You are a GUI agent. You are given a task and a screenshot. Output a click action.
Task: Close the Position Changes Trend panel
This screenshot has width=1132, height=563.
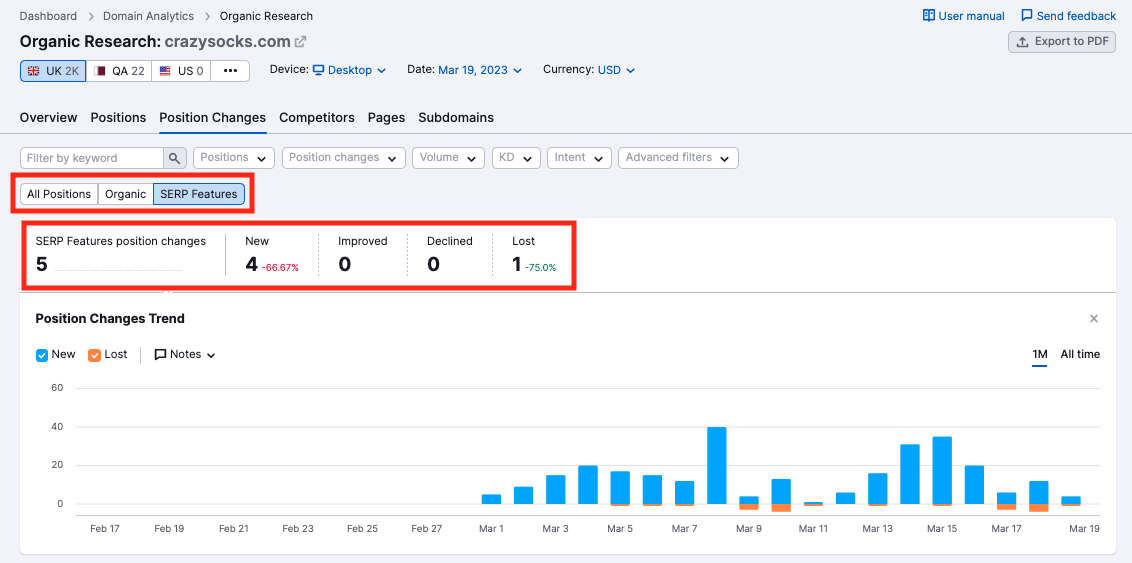coord(1094,318)
